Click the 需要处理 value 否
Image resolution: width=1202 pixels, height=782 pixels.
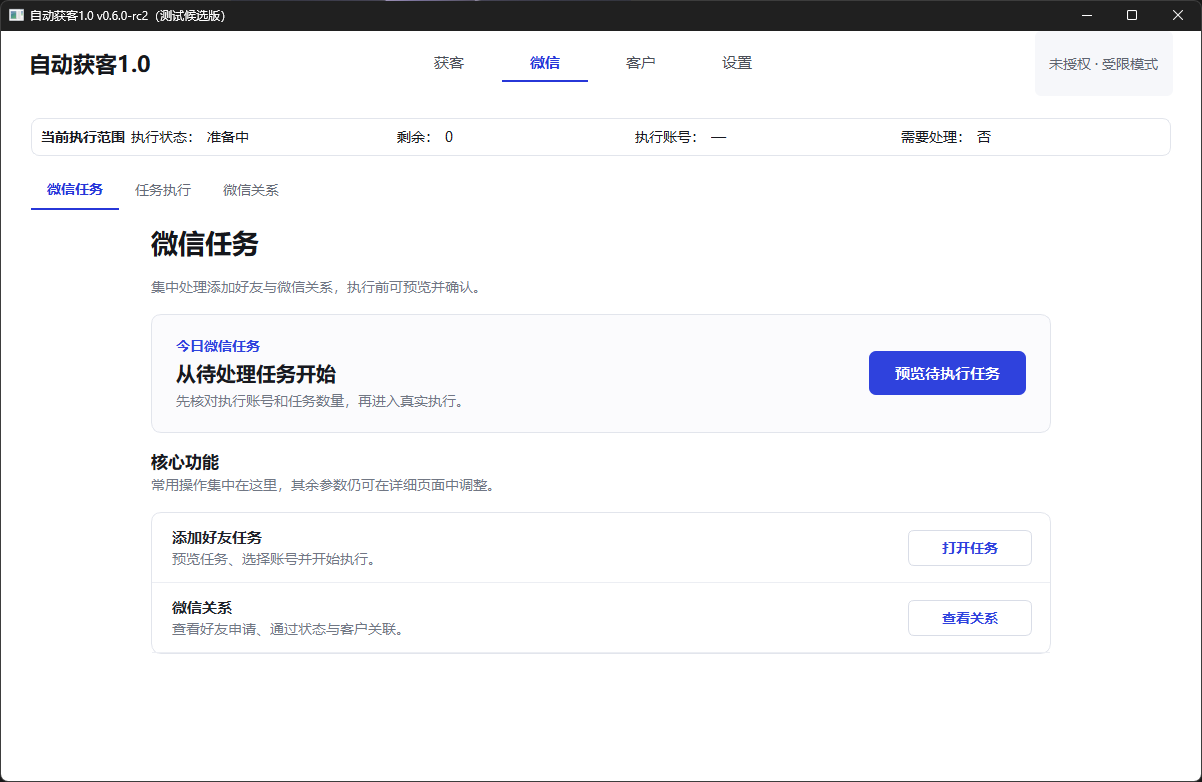click(984, 137)
